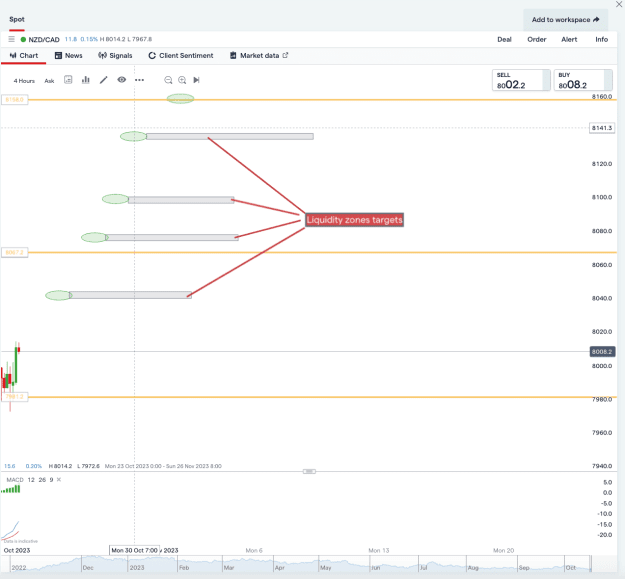Click the Mon 13 date axis label

click(379, 550)
